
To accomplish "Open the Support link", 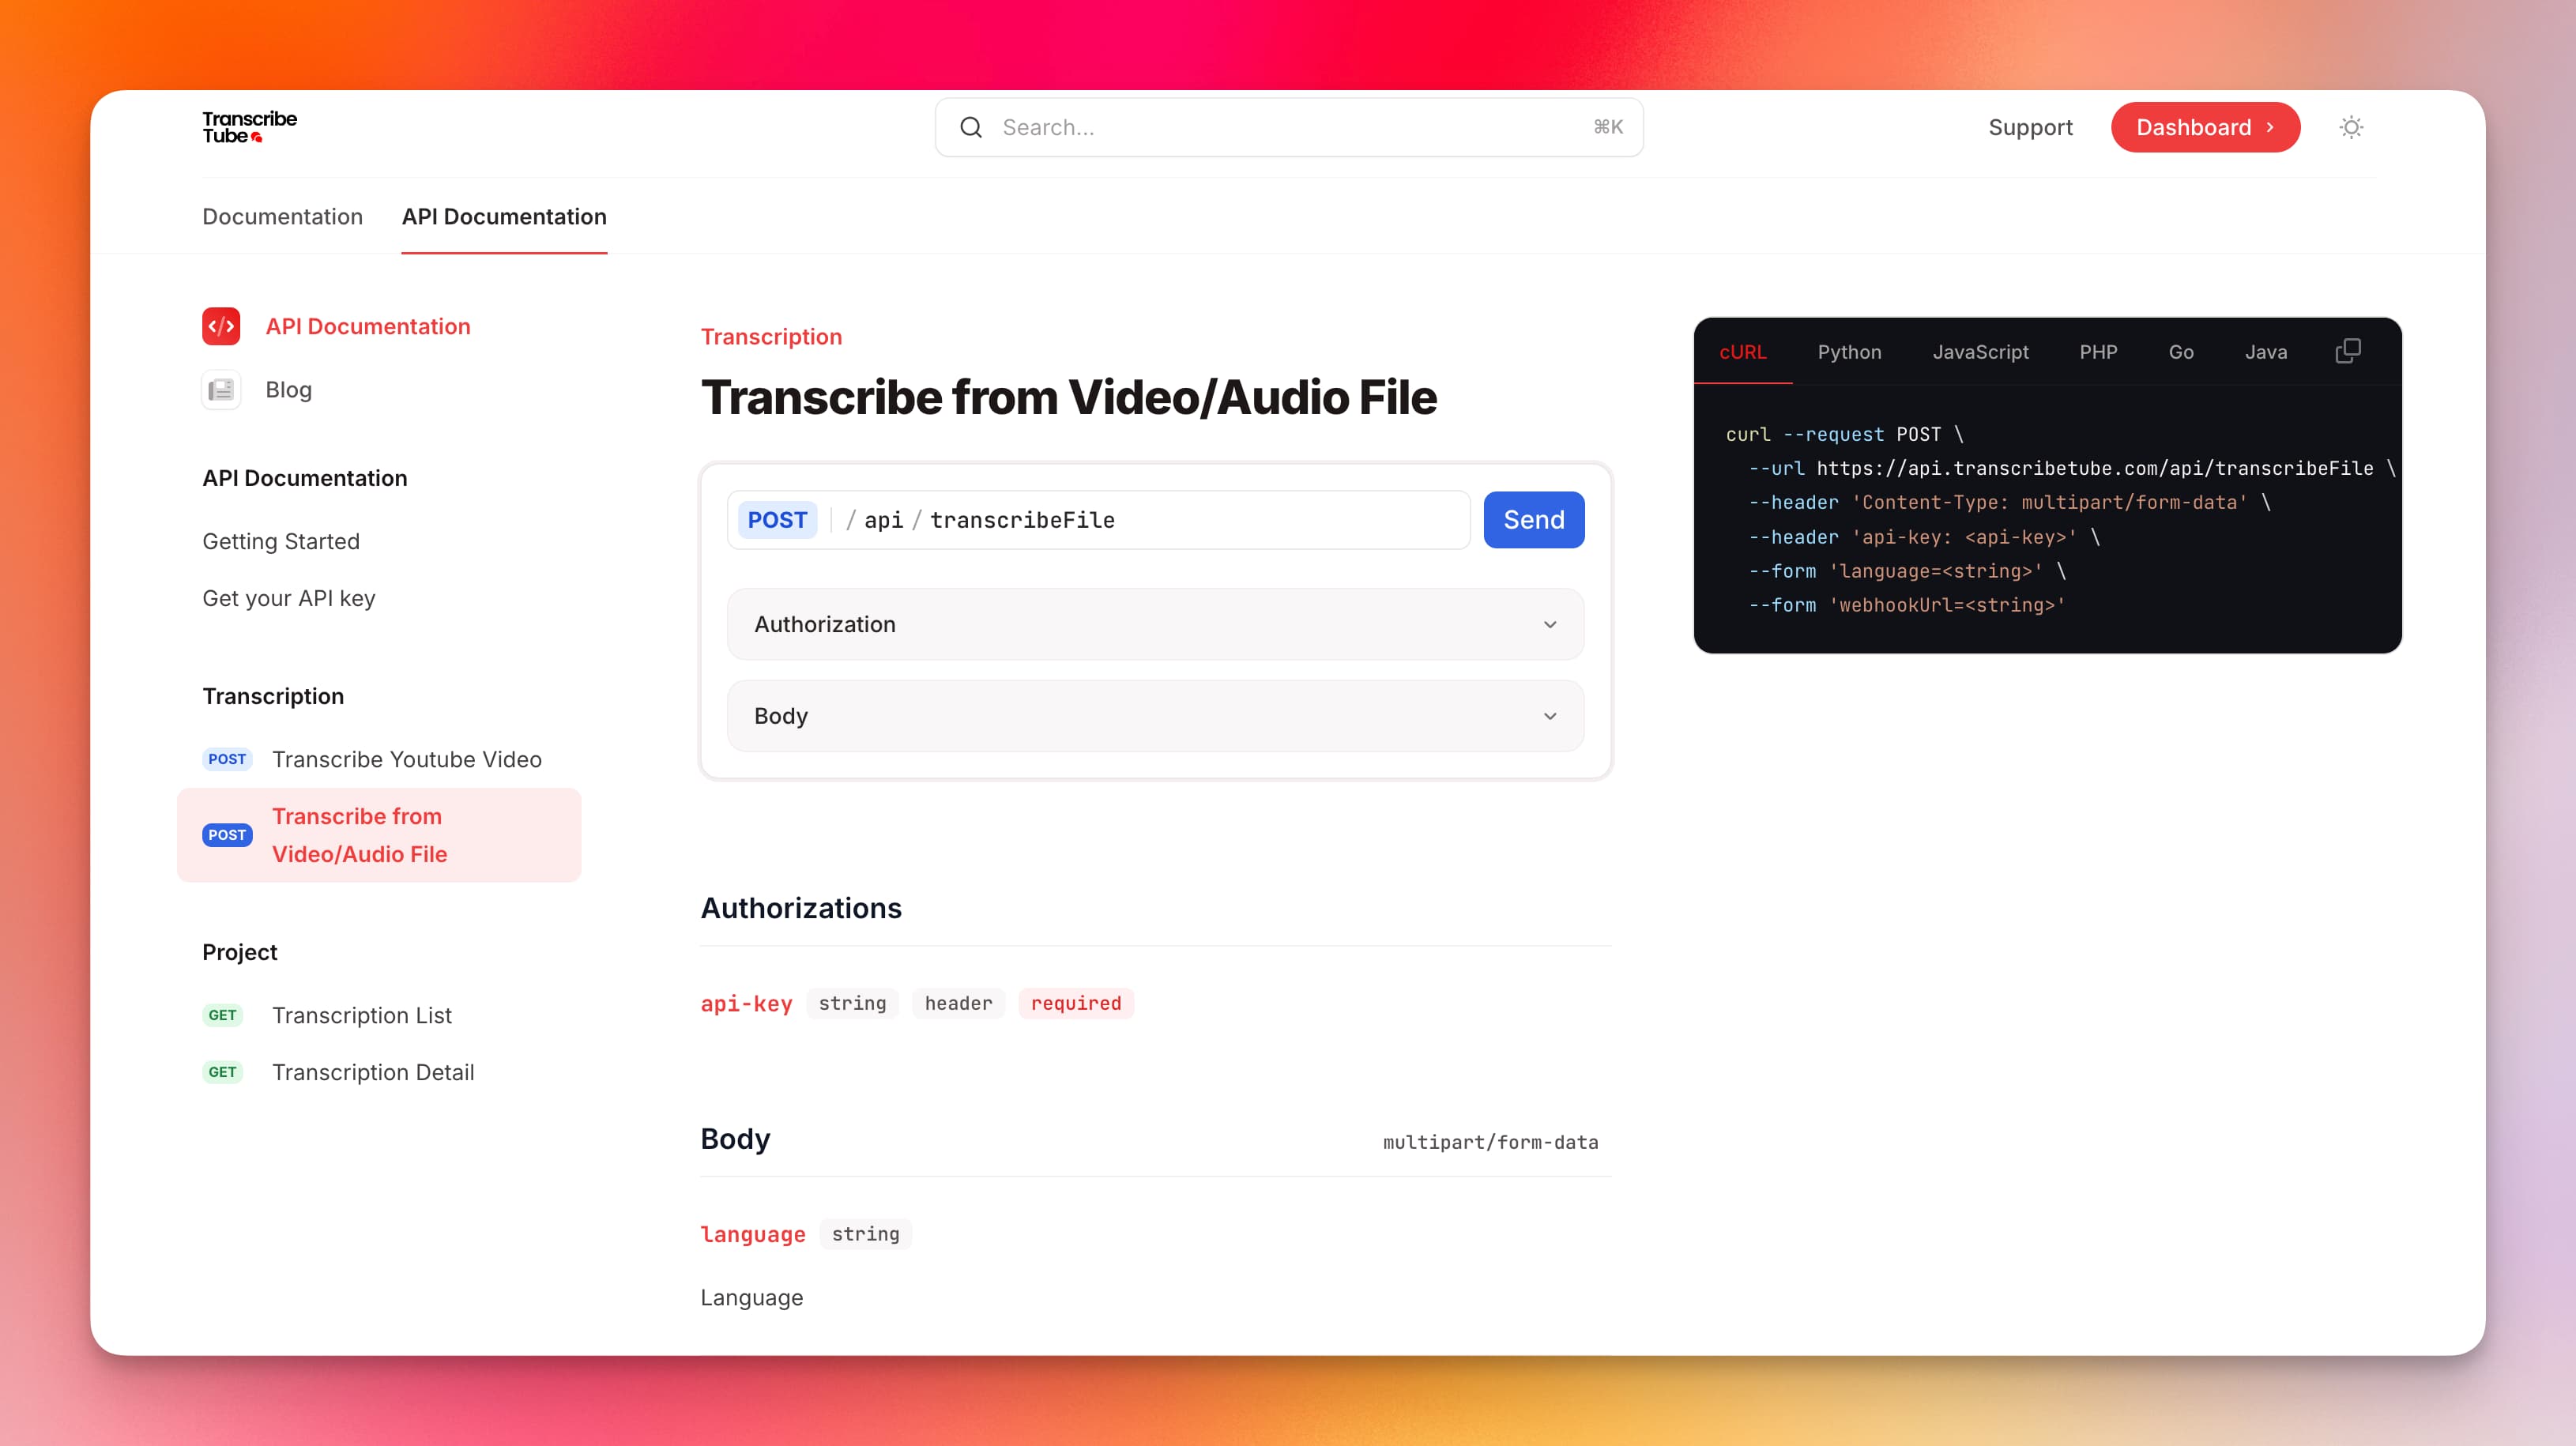I will [x=2030, y=127].
